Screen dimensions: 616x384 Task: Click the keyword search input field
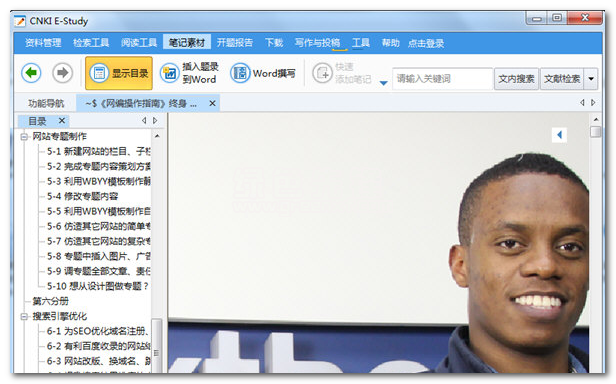coord(442,79)
